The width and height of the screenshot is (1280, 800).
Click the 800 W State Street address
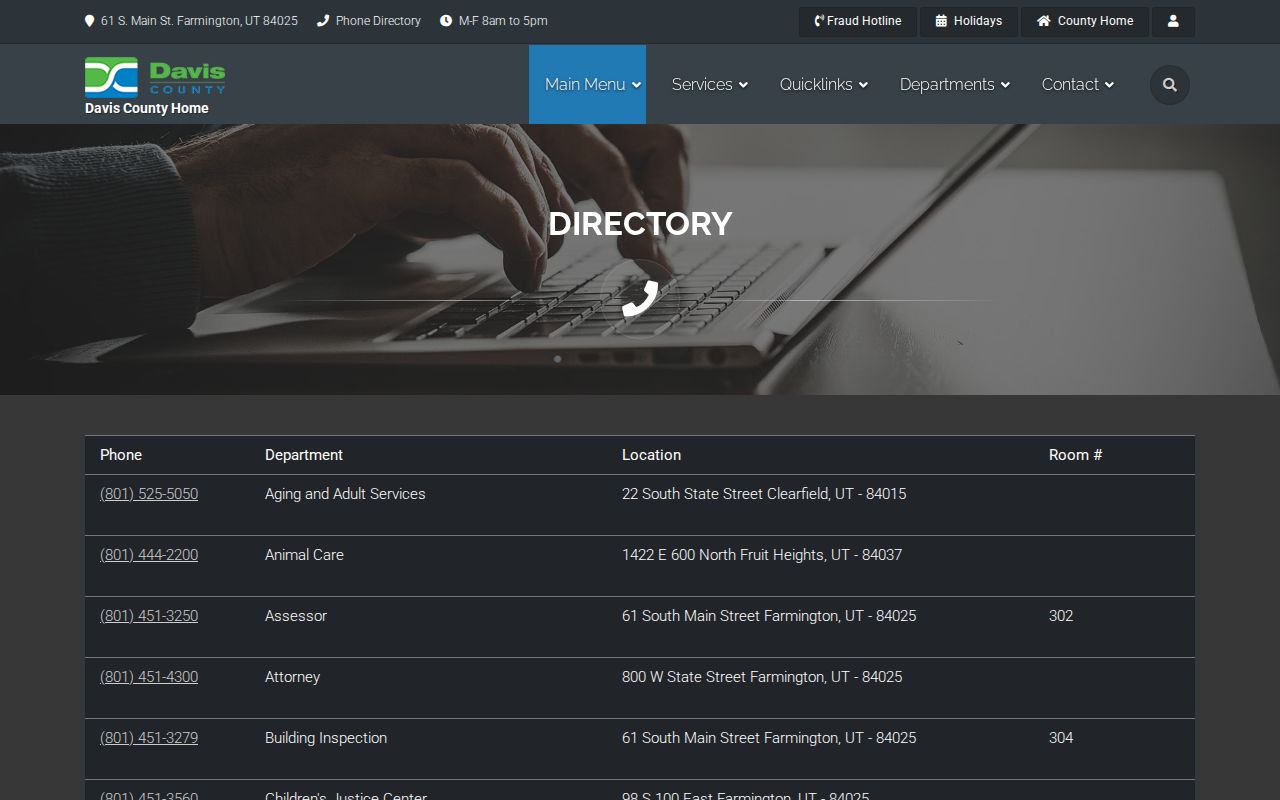(x=762, y=677)
